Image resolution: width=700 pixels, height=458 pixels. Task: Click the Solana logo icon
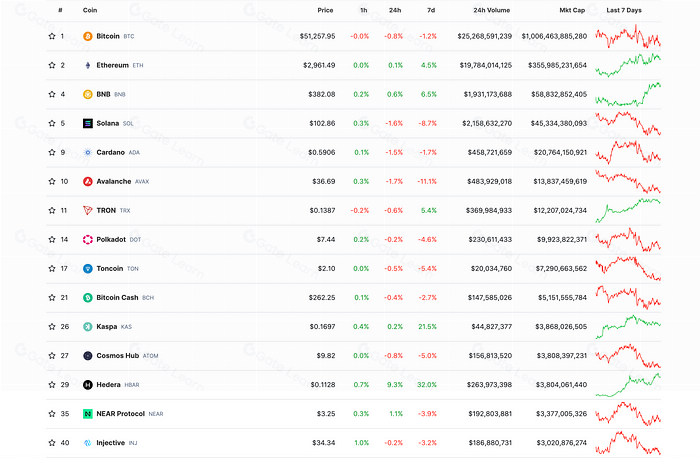(x=88, y=123)
